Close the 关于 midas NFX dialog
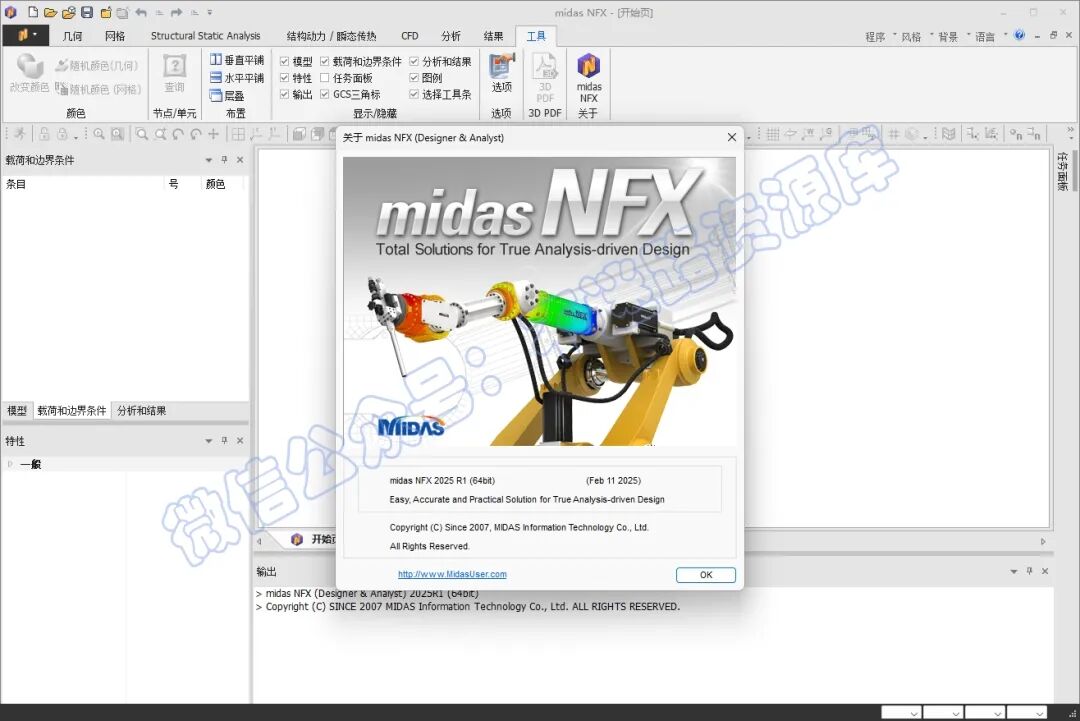 pos(731,137)
